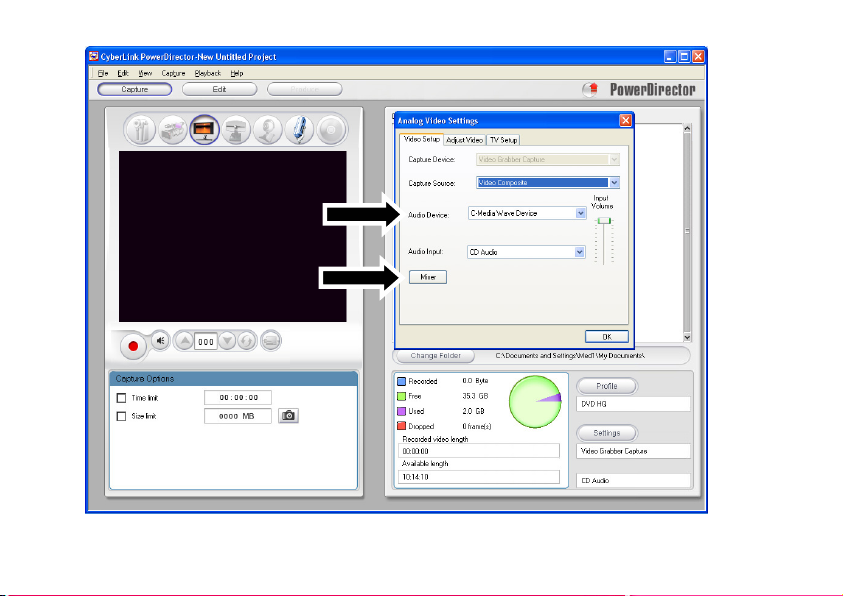Open the File menu
The width and height of the screenshot is (843, 596).
pyautogui.click(x=103, y=73)
